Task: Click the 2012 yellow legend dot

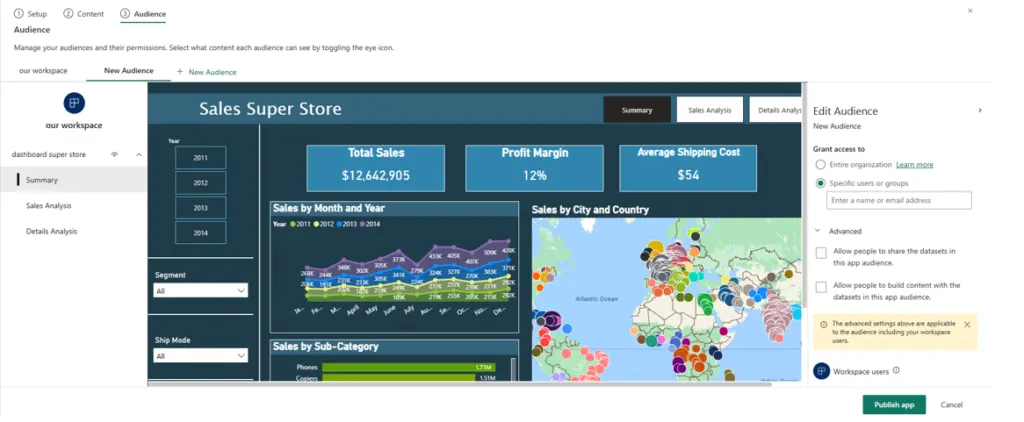Action: (x=317, y=224)
